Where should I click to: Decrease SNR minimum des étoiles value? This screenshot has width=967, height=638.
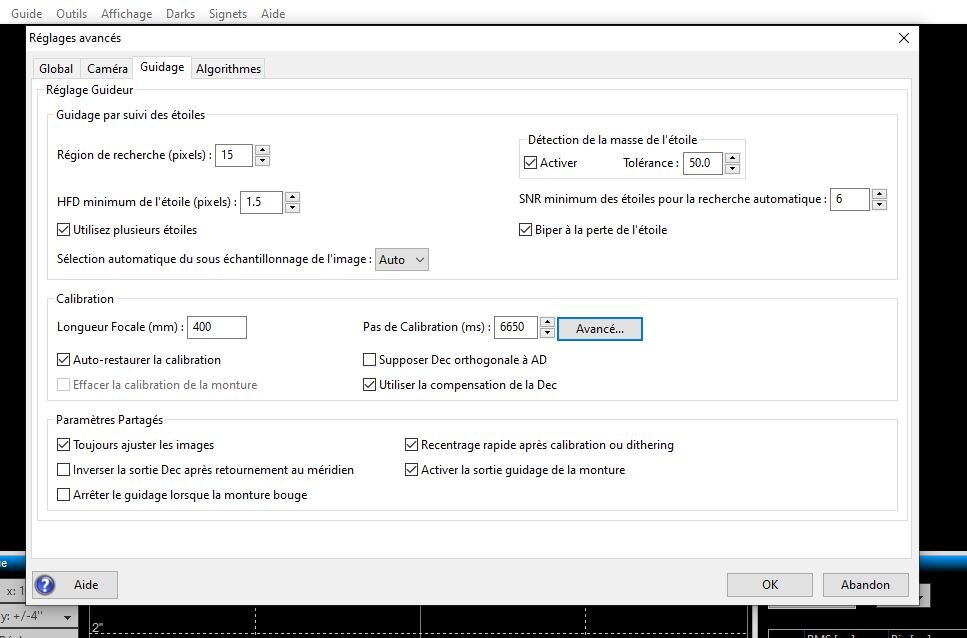pyautogui.click(x=879, y=205)
